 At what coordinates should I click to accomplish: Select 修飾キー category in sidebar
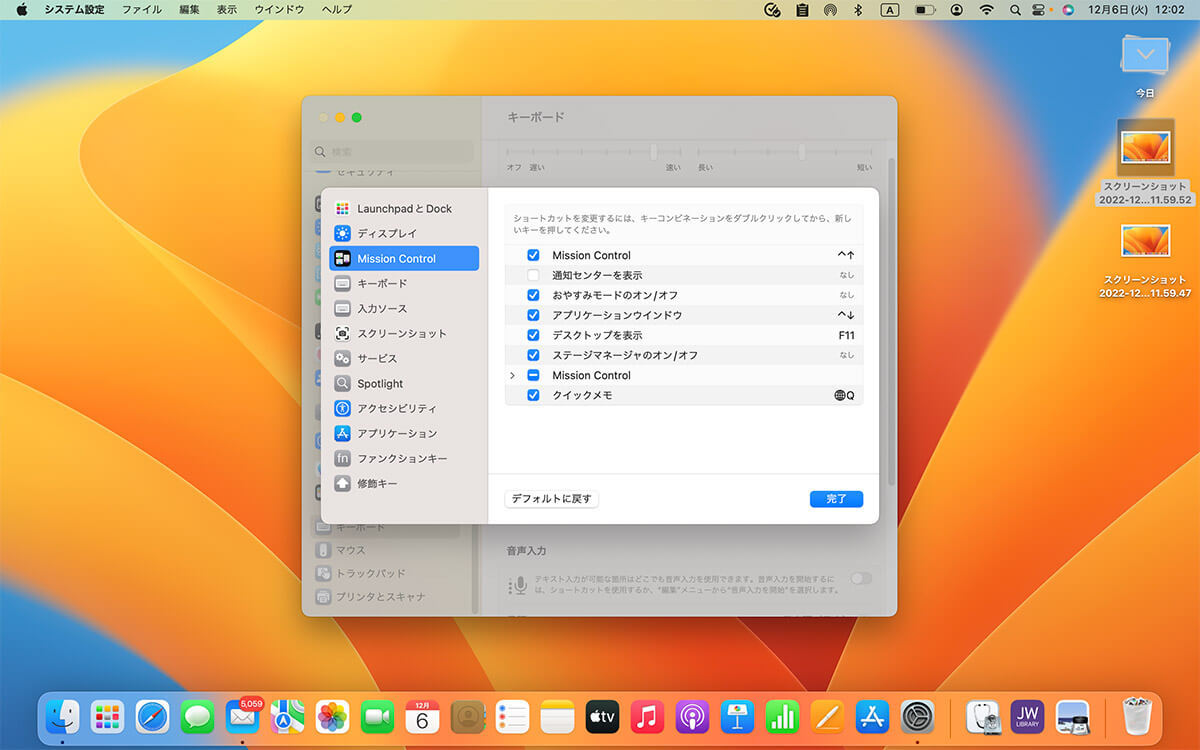404,484
